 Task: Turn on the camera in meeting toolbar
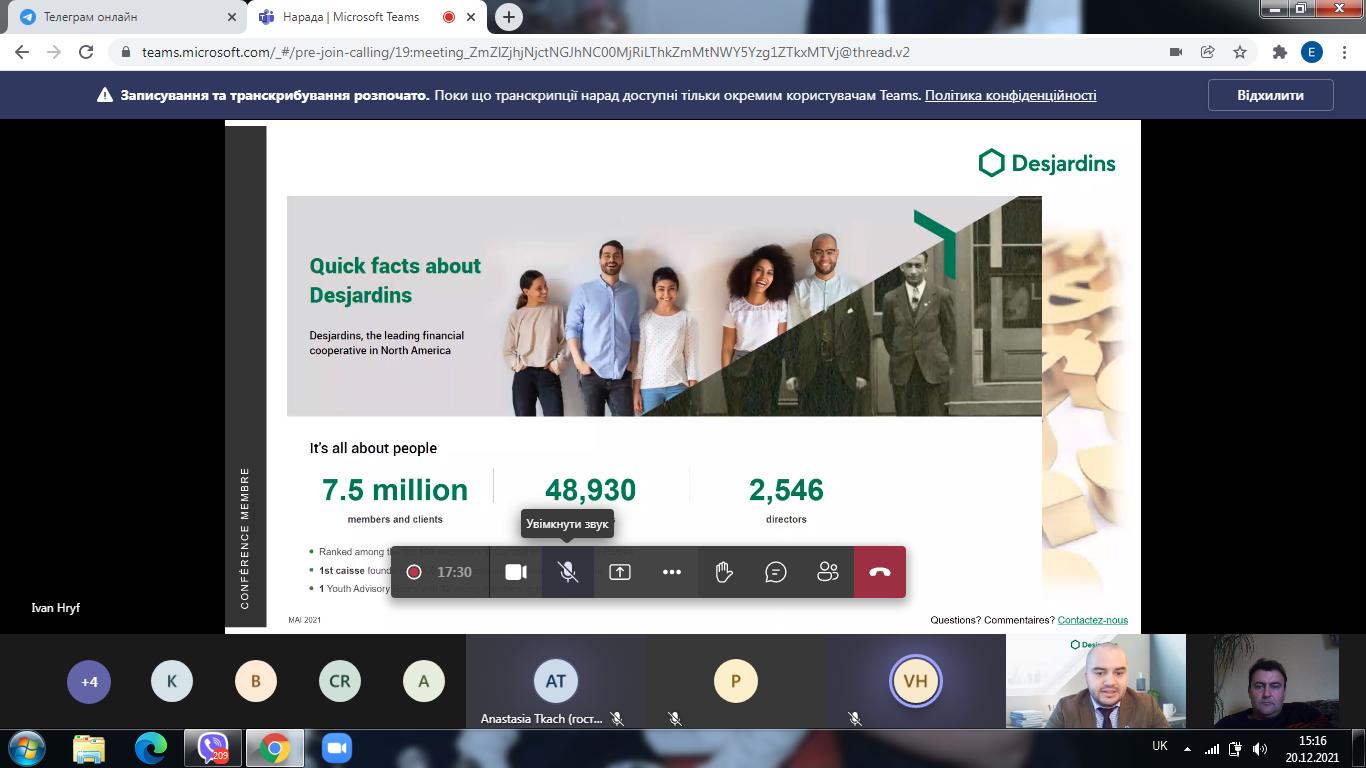click(516, 572)
